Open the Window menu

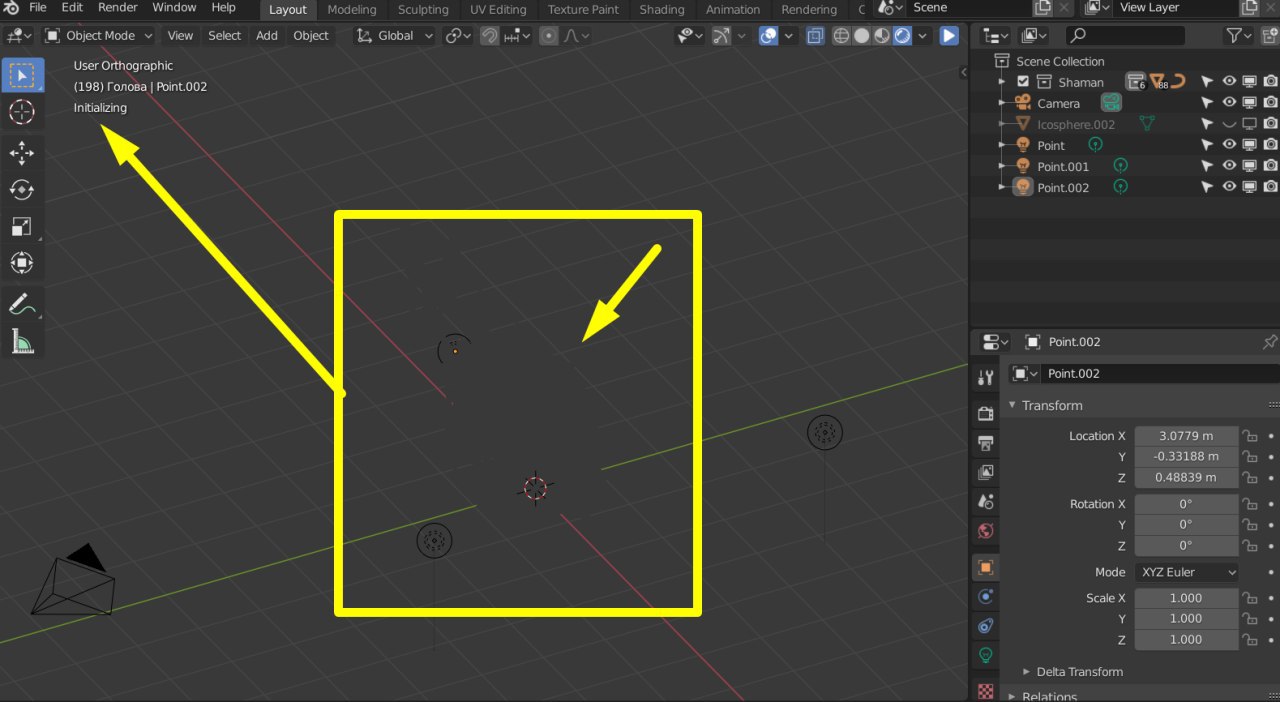point(174,8)
